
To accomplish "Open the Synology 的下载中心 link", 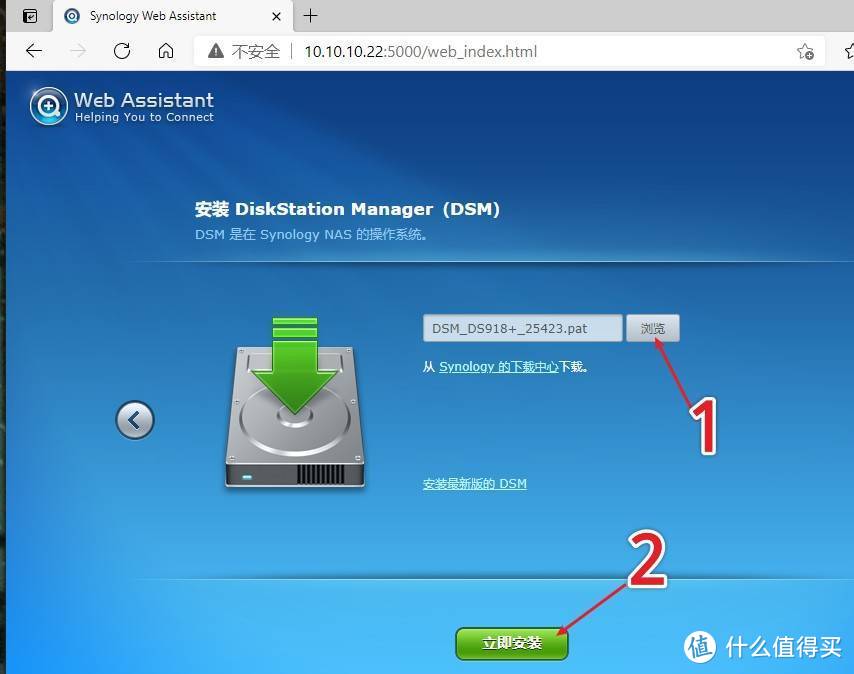I will (x=499, y=367).
